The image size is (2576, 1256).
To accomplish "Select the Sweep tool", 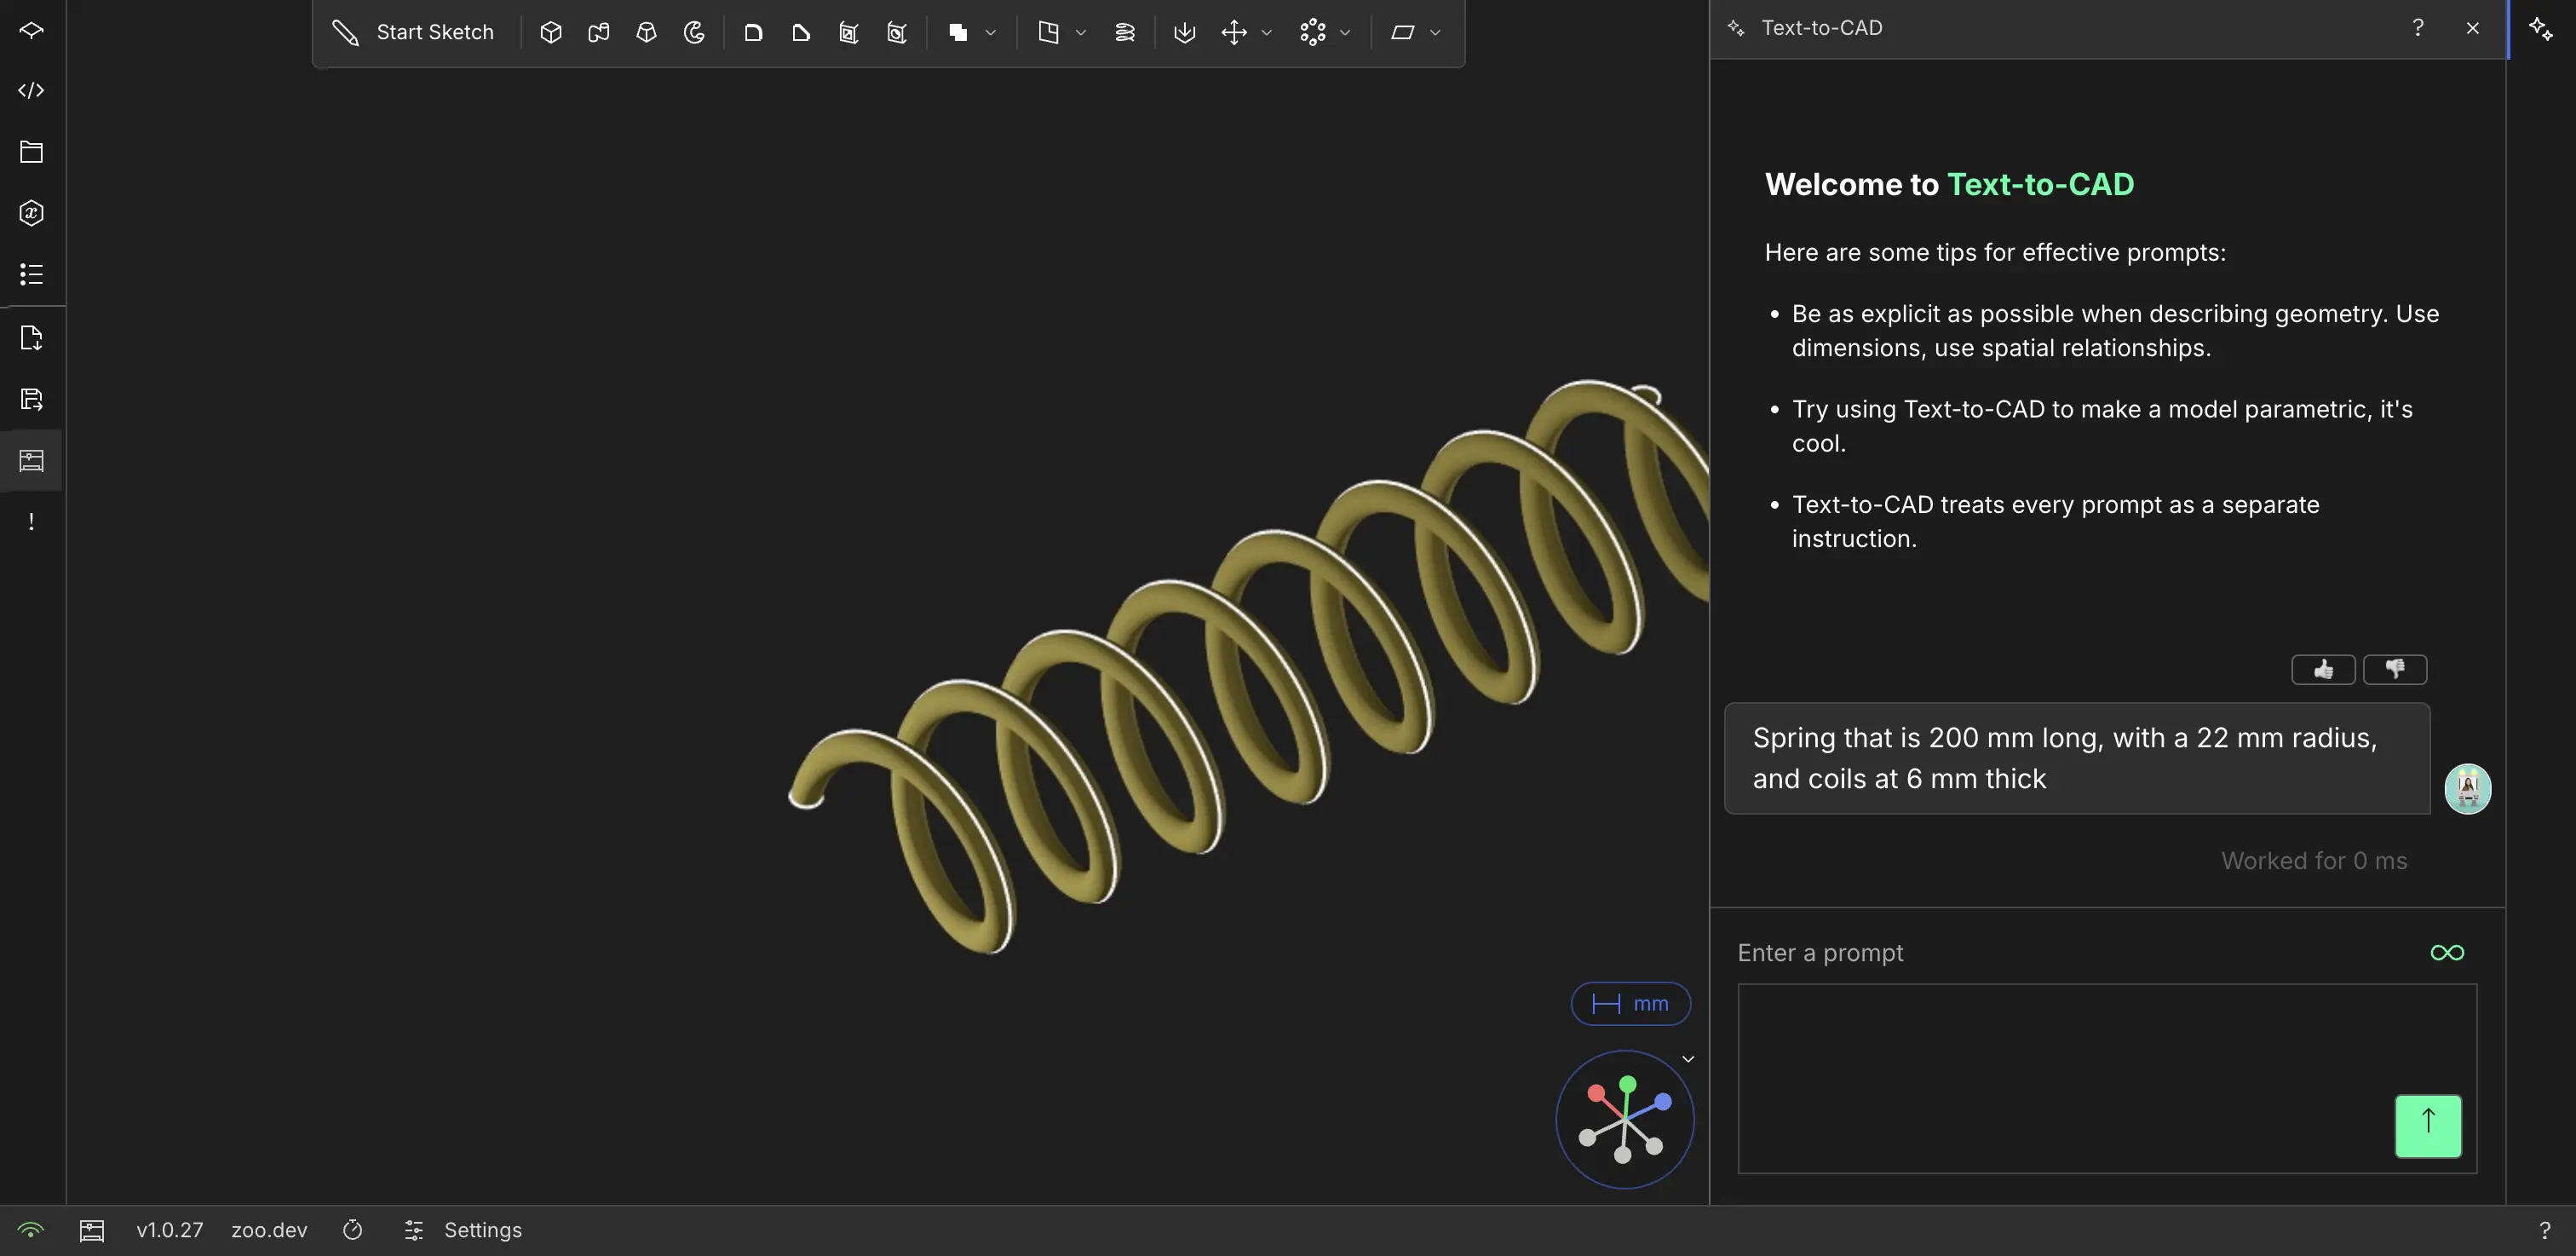I will (x=598, y=33).
